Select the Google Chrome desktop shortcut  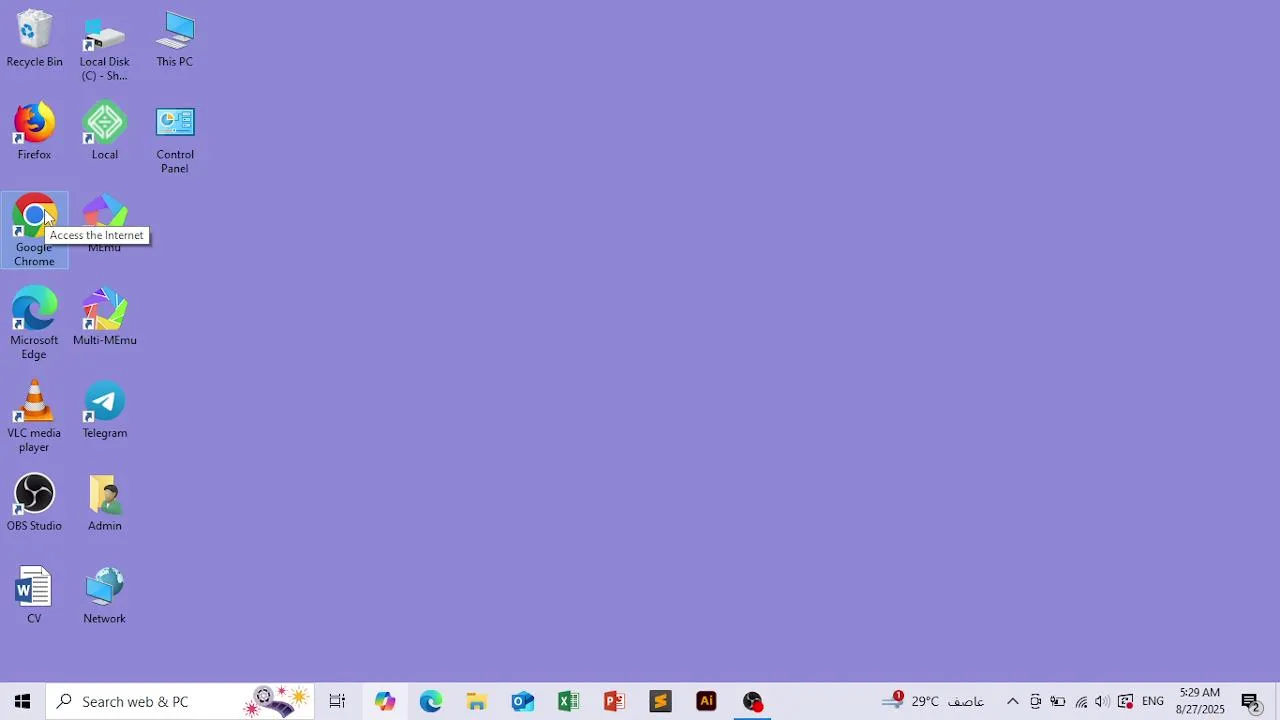tap(34, 231)
